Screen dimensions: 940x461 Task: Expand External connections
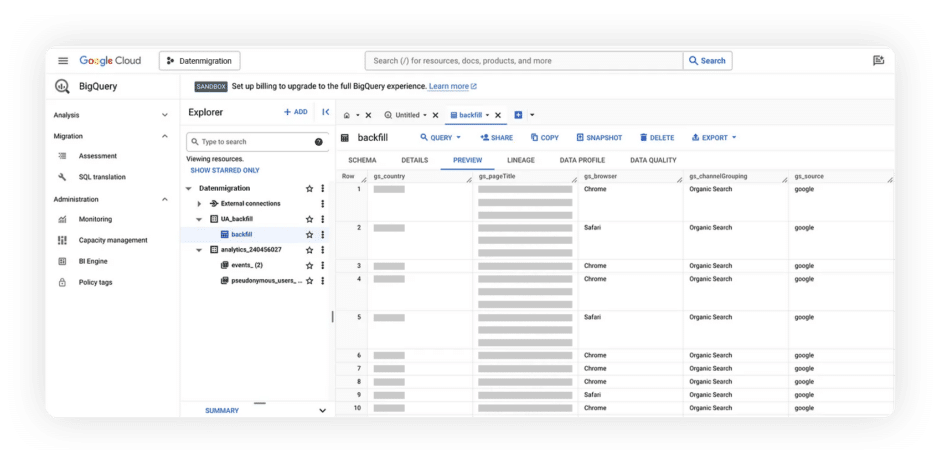(199, 204)
